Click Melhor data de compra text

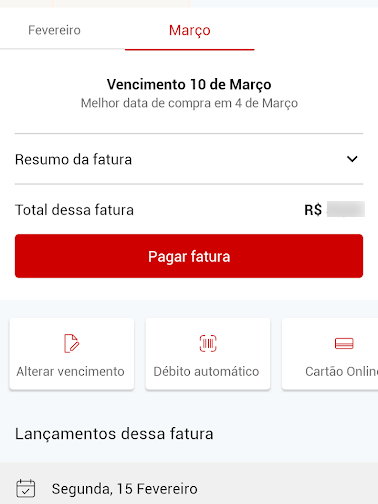pos(189,103)
